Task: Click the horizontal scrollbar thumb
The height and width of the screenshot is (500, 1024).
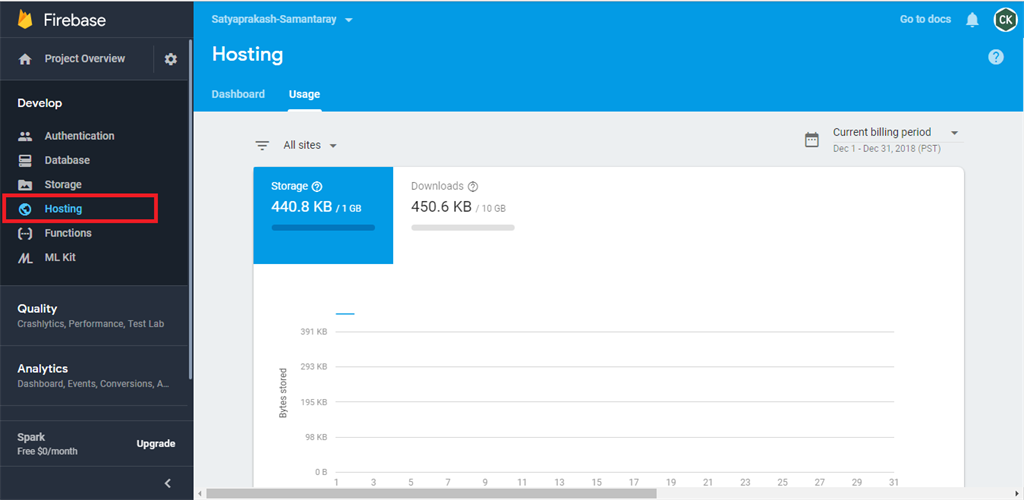Action: [432, 493]
